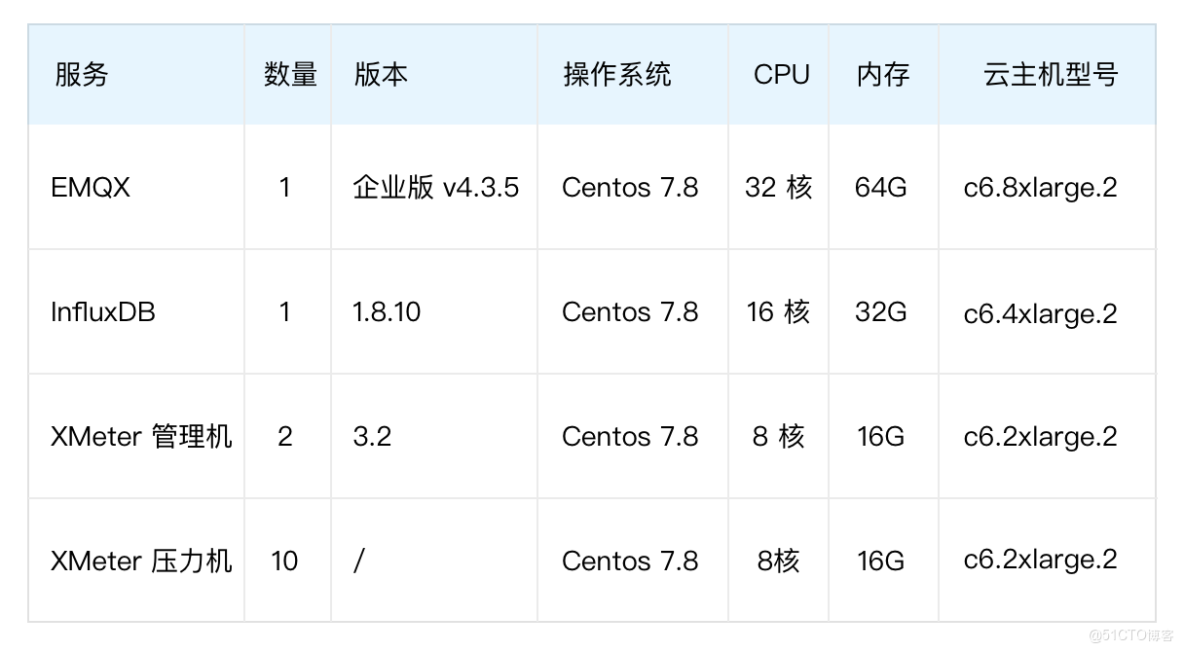Click the 服务 column header
The height and width of the screenshot is (652, 1184).
(x=81, y=75)
